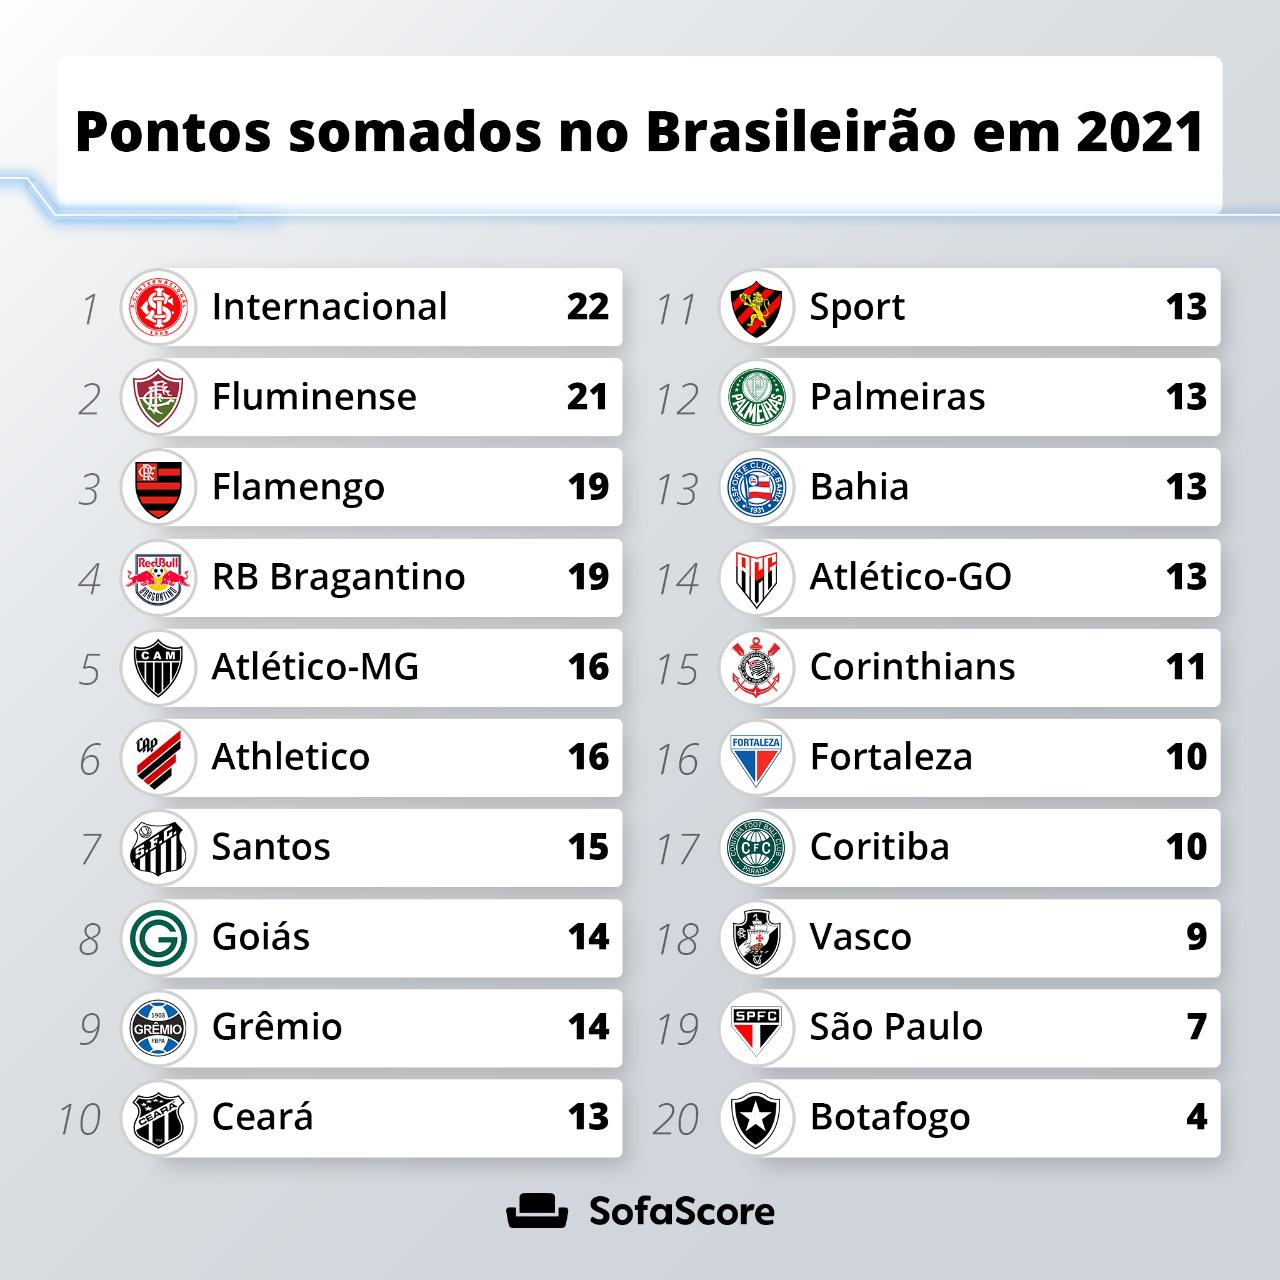This screenshot has height=1280, width=1280.
Task: Select the Corinthians club crest
Action: [x=756, y=667]
